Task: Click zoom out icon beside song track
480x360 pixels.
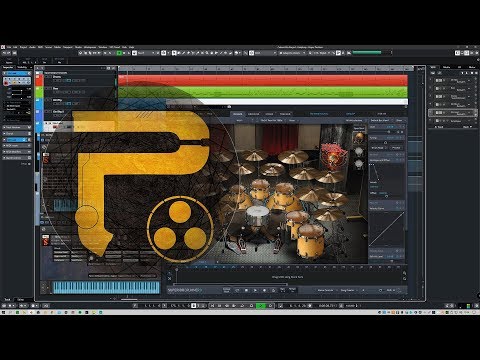Action: point(404,279)
